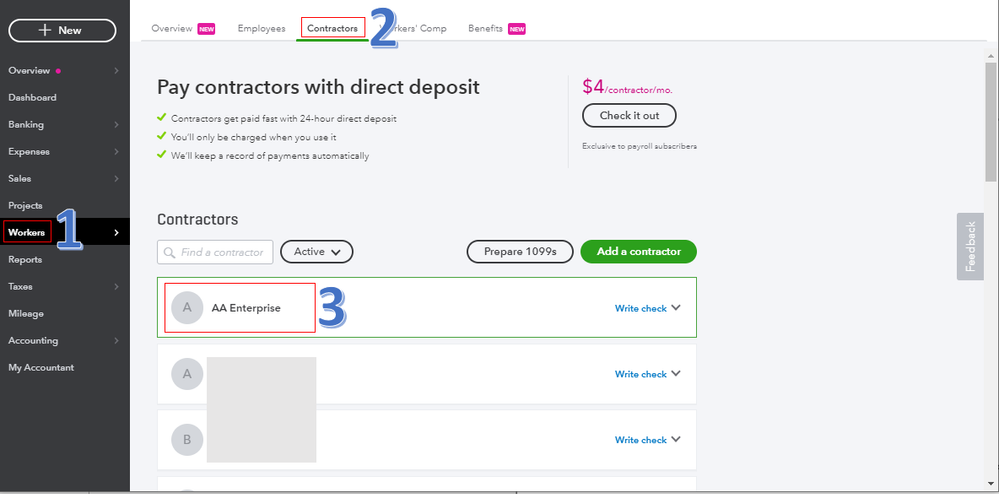Open Overview in the sidebar
999x494 pixels.
[x=29, y=71]
